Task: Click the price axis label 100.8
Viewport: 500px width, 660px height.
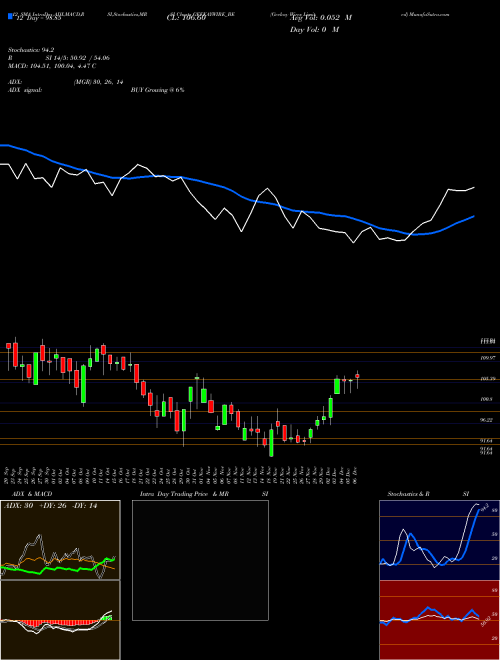Action: click(x=487, y=399)
